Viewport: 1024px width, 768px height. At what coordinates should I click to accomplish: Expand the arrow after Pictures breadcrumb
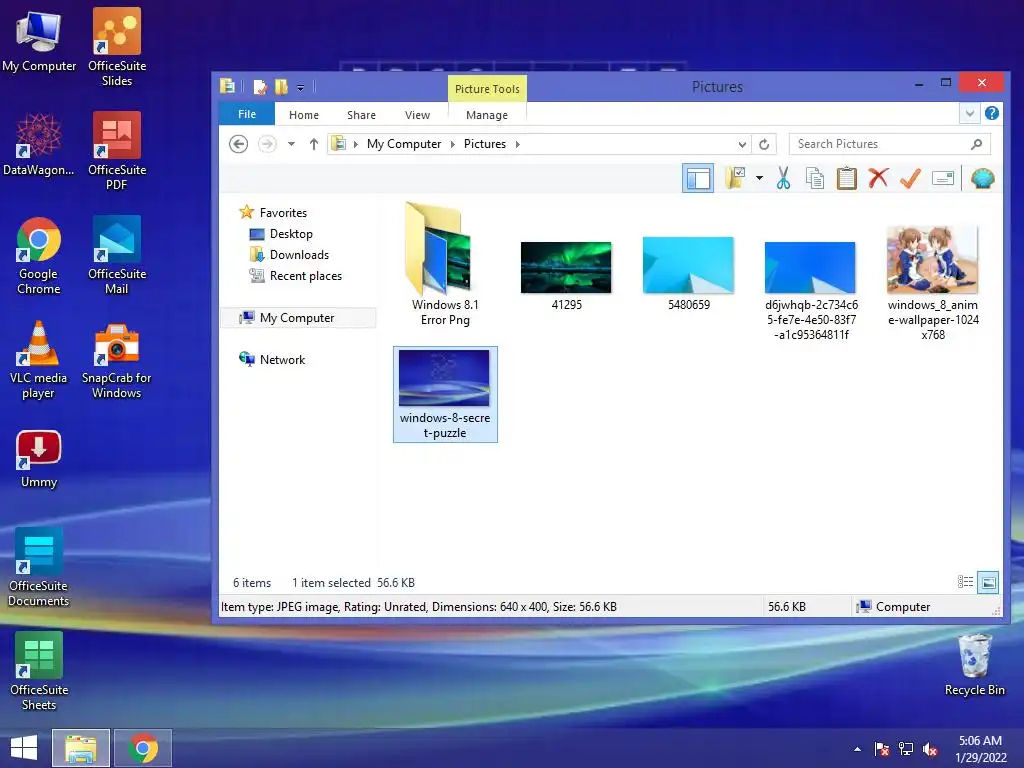point(517,144)
